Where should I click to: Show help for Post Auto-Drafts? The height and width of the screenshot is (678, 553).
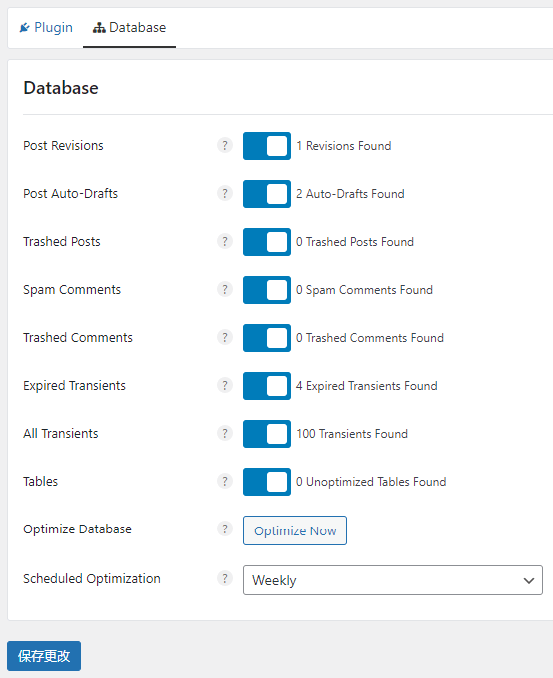coord(225,193)
